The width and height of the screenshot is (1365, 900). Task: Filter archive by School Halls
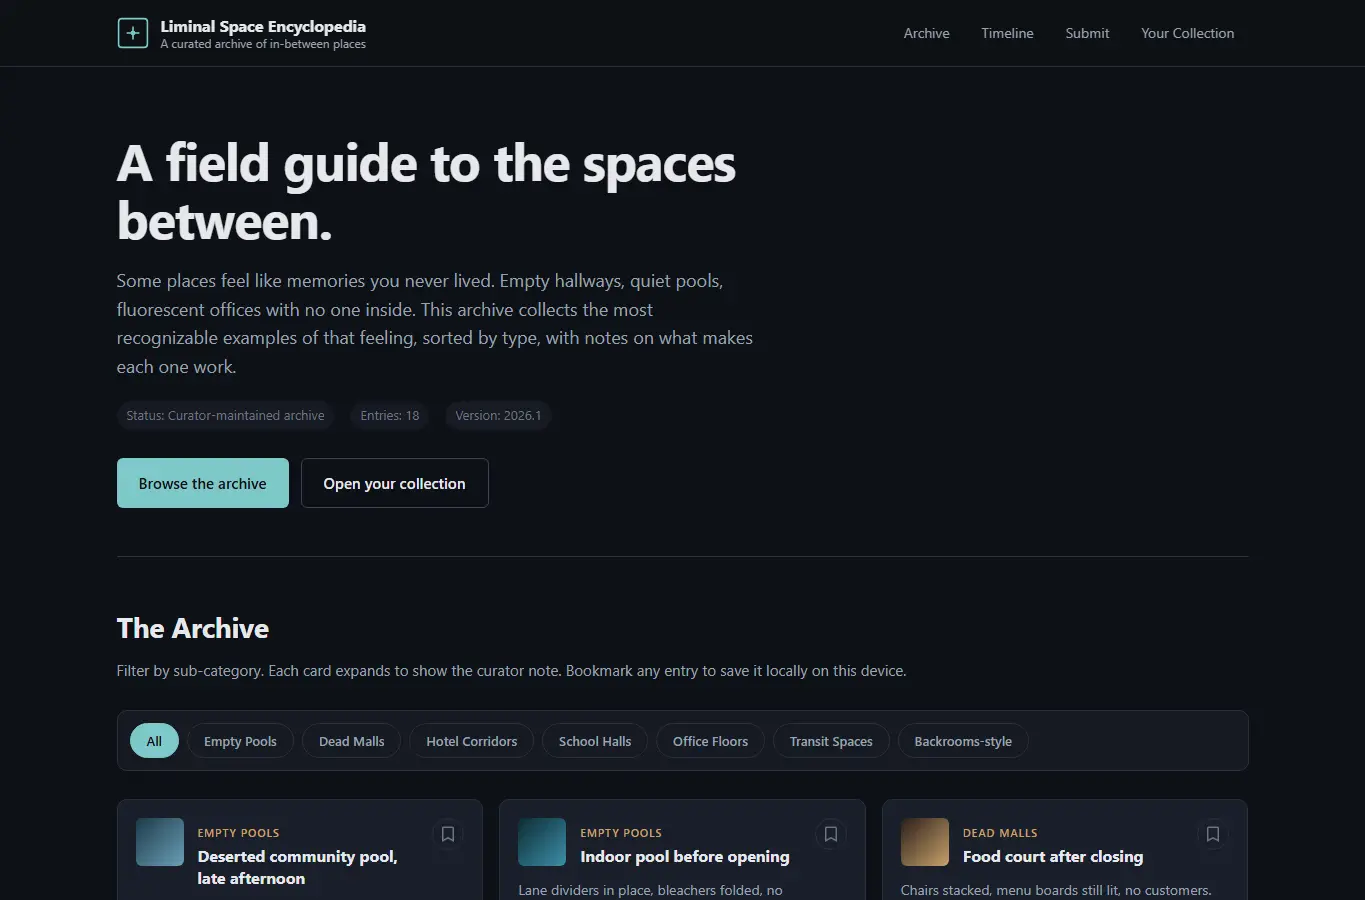point(595,741)
